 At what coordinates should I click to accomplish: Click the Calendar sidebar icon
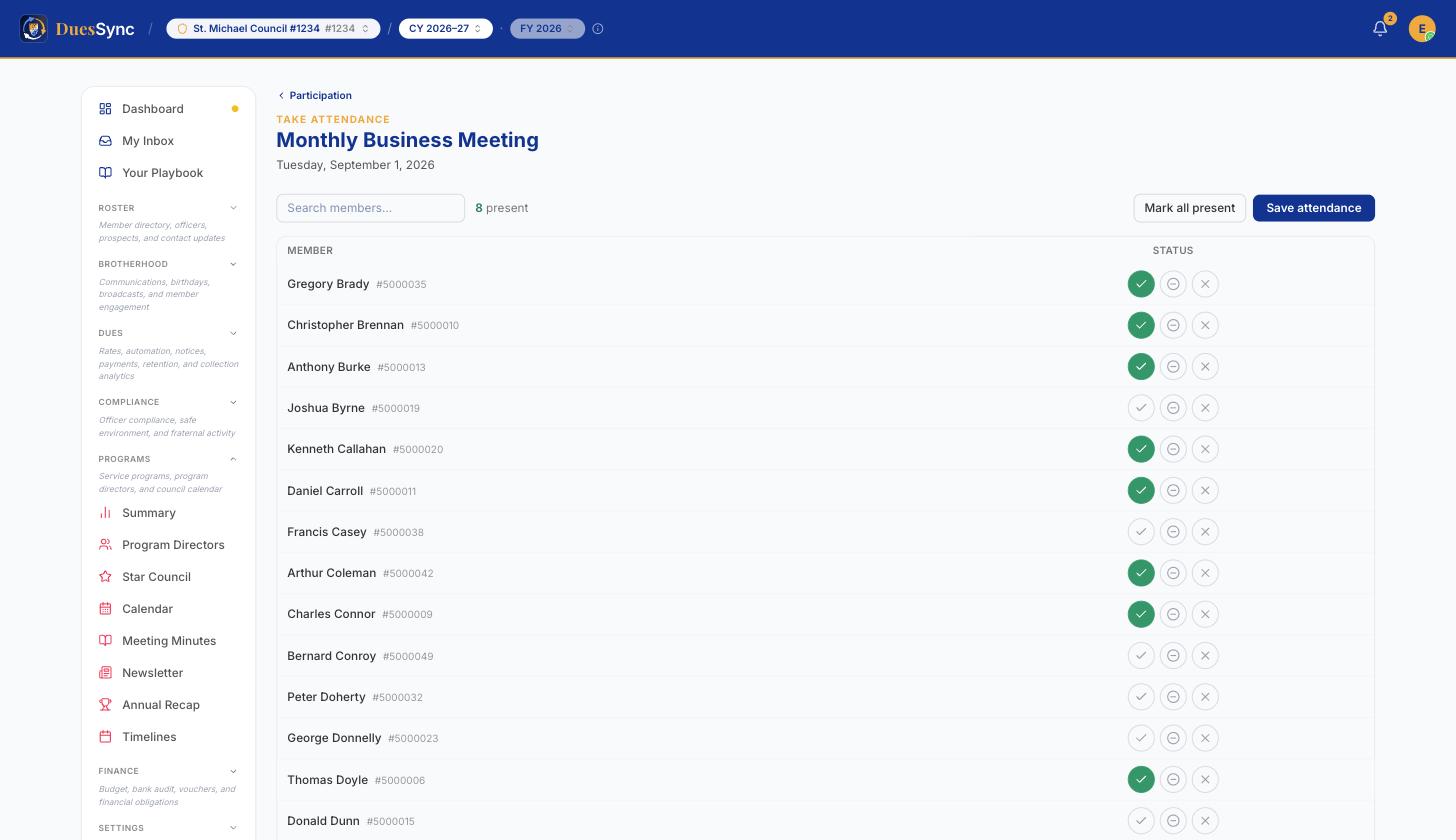tap(105, 609)
